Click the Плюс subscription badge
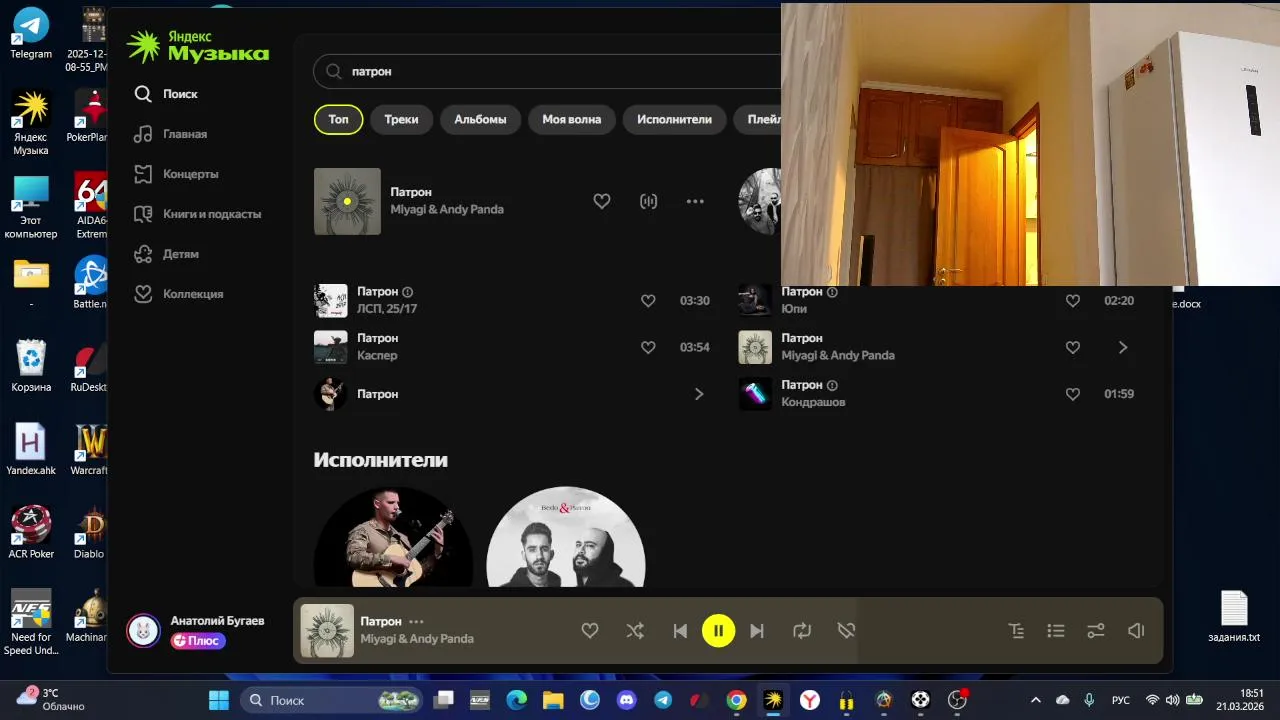This screenshot has height=720, width=1280. coord(197,641)
